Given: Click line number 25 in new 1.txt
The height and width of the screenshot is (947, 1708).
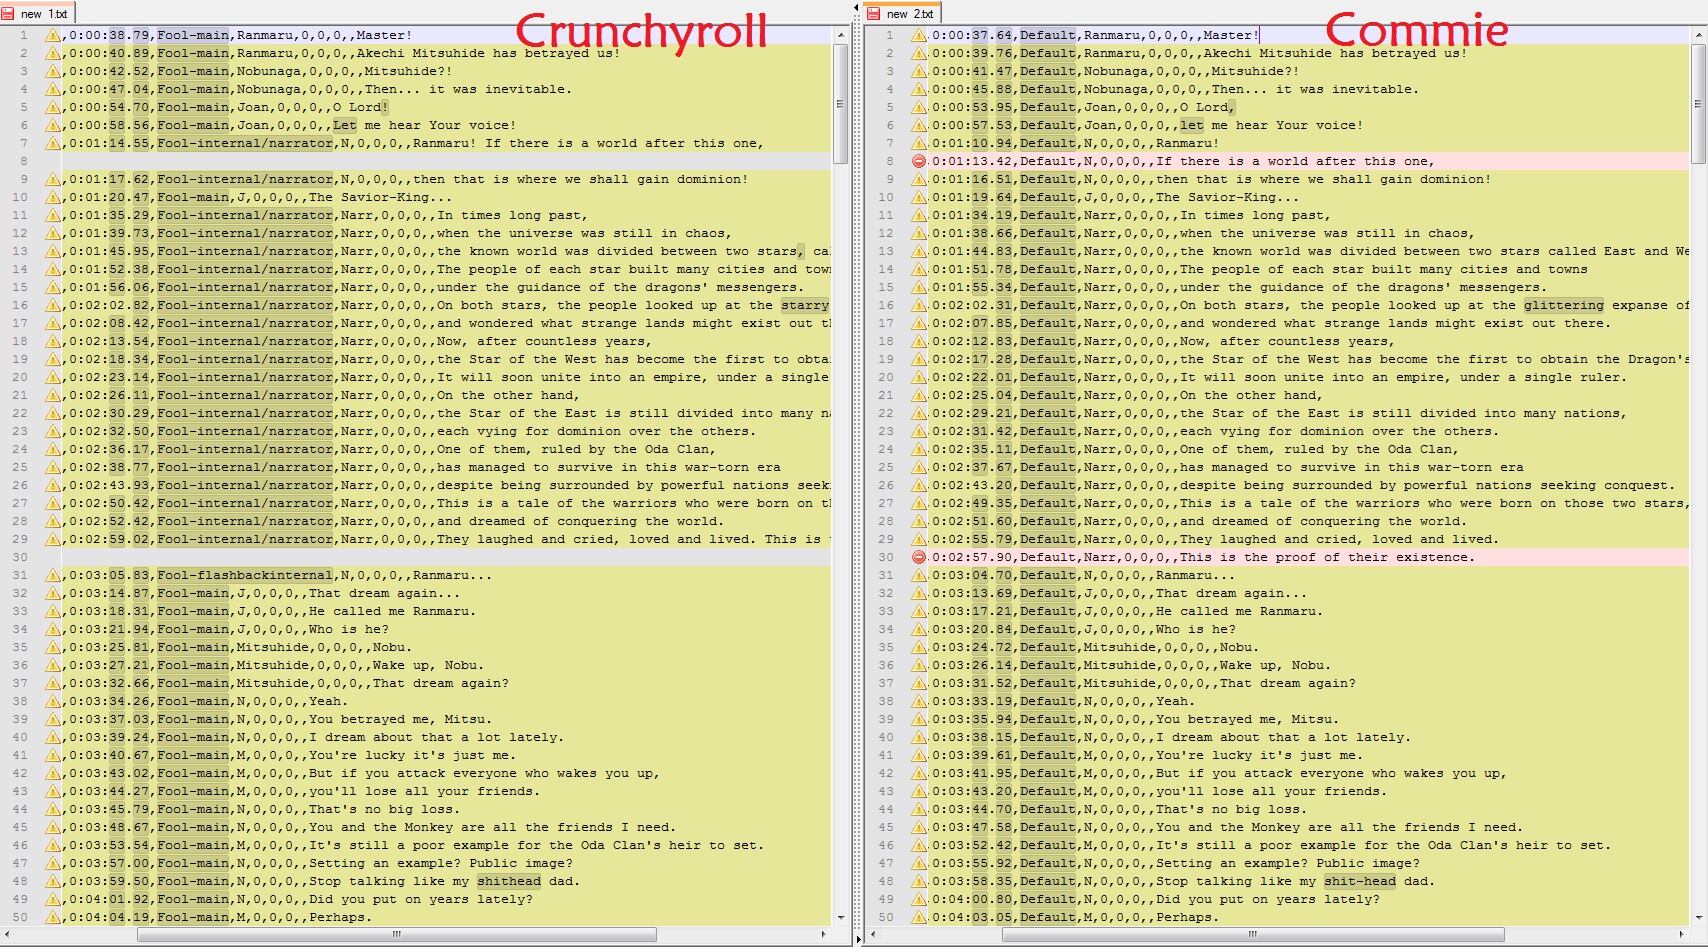Looking at the screenshot, I should click(x=20, y=467).
